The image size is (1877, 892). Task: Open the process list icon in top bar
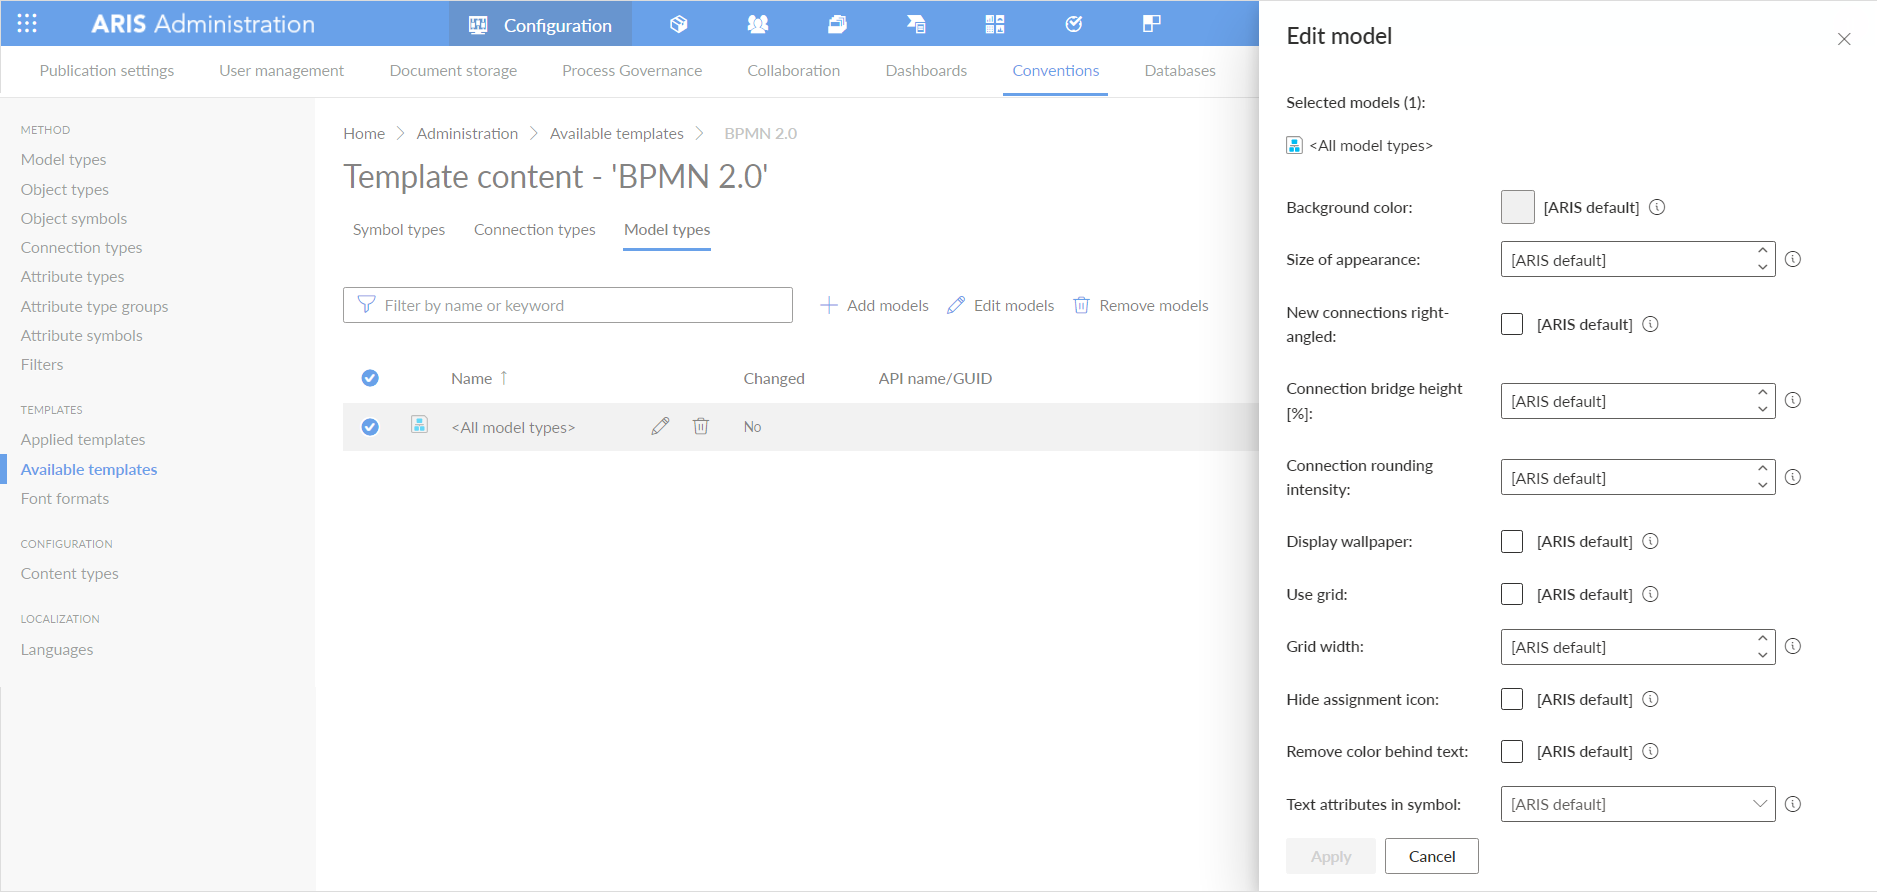coord(916,24)
